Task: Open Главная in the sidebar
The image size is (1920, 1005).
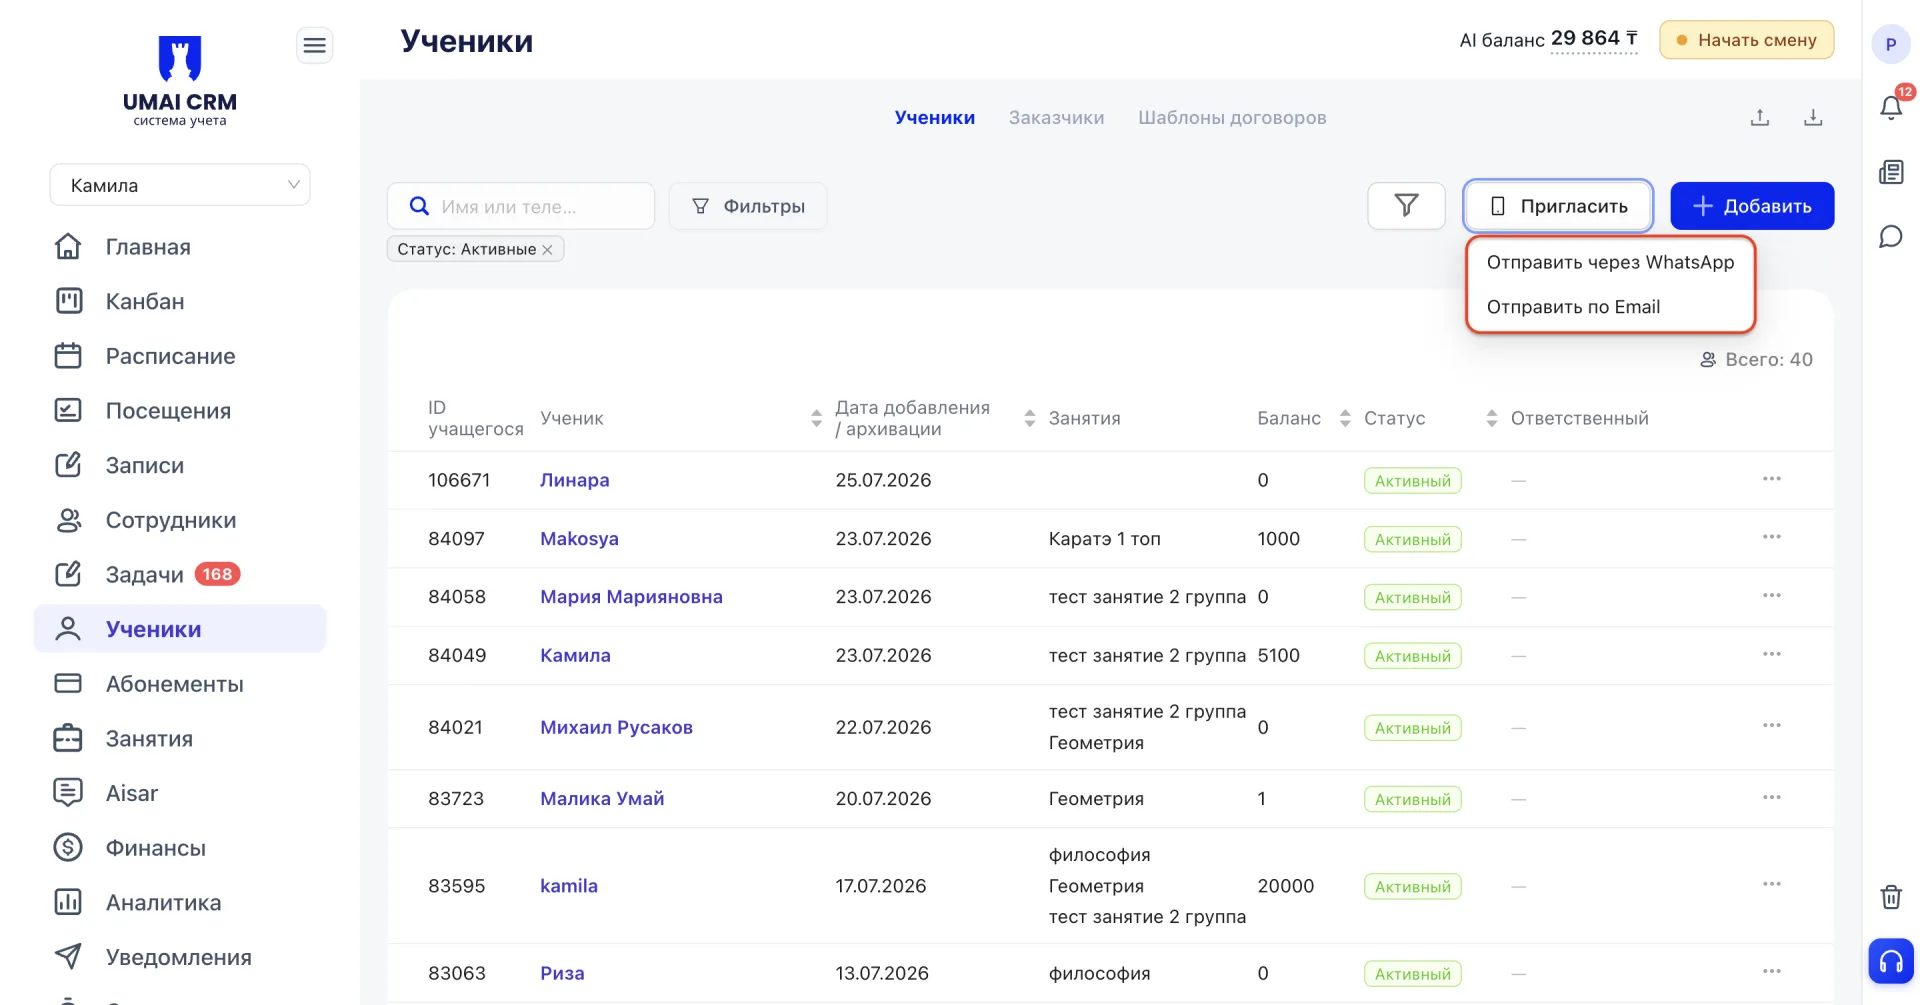Action: point(180,247)
